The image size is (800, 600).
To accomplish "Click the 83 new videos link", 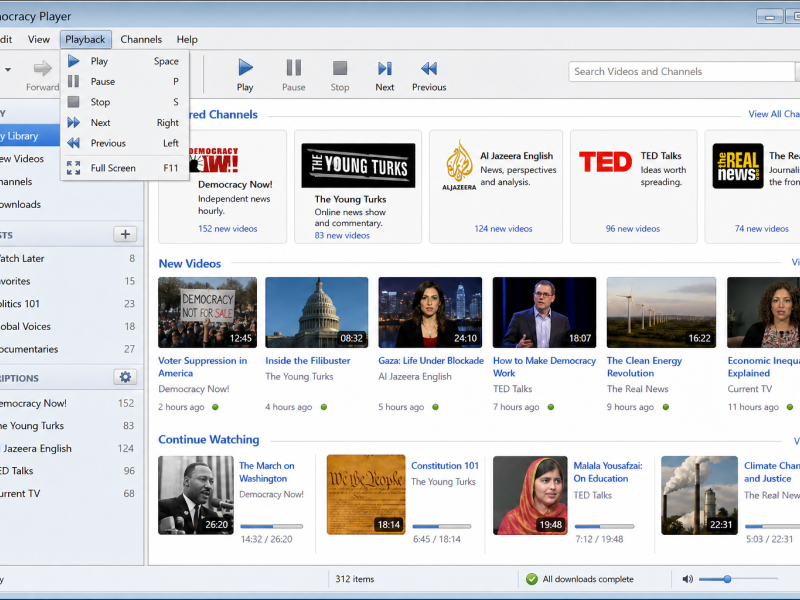I will (342, 235).
